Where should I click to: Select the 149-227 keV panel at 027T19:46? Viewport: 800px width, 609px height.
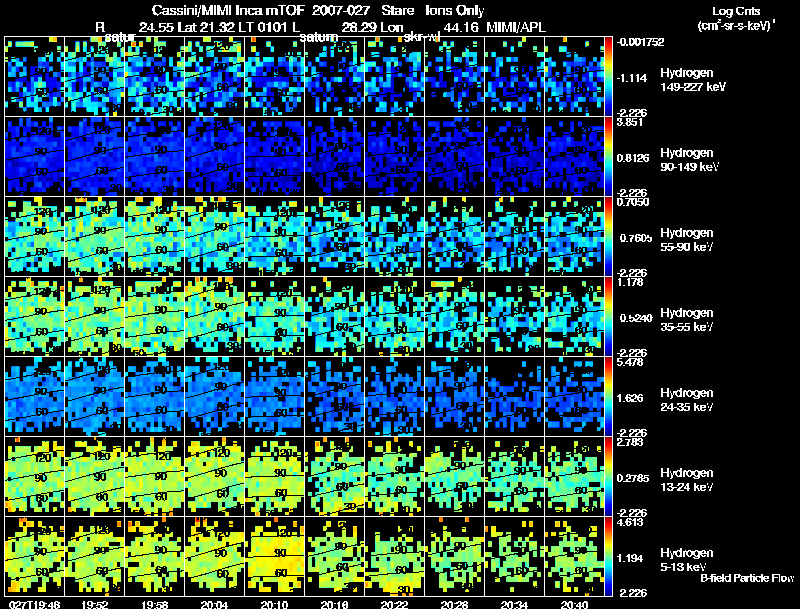click(34, 77)
